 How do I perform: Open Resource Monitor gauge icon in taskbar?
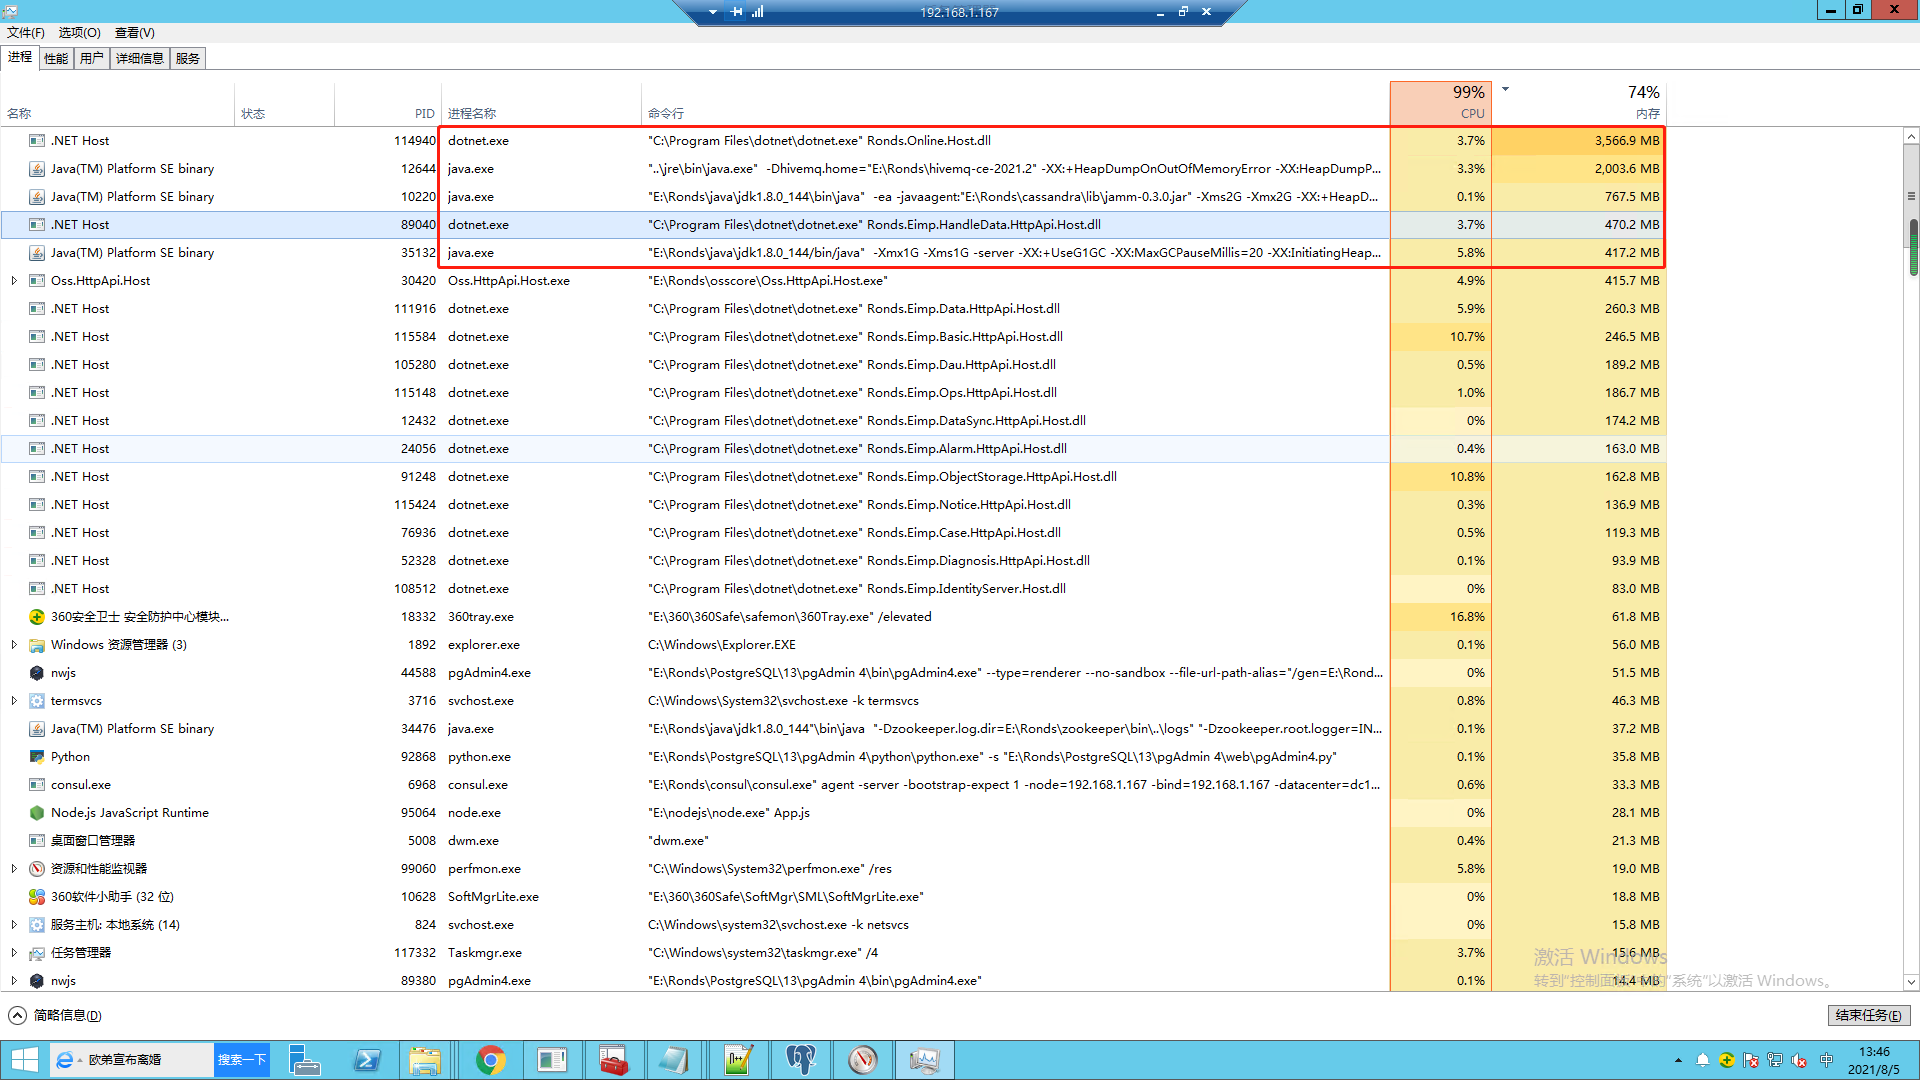[862, 1060]
